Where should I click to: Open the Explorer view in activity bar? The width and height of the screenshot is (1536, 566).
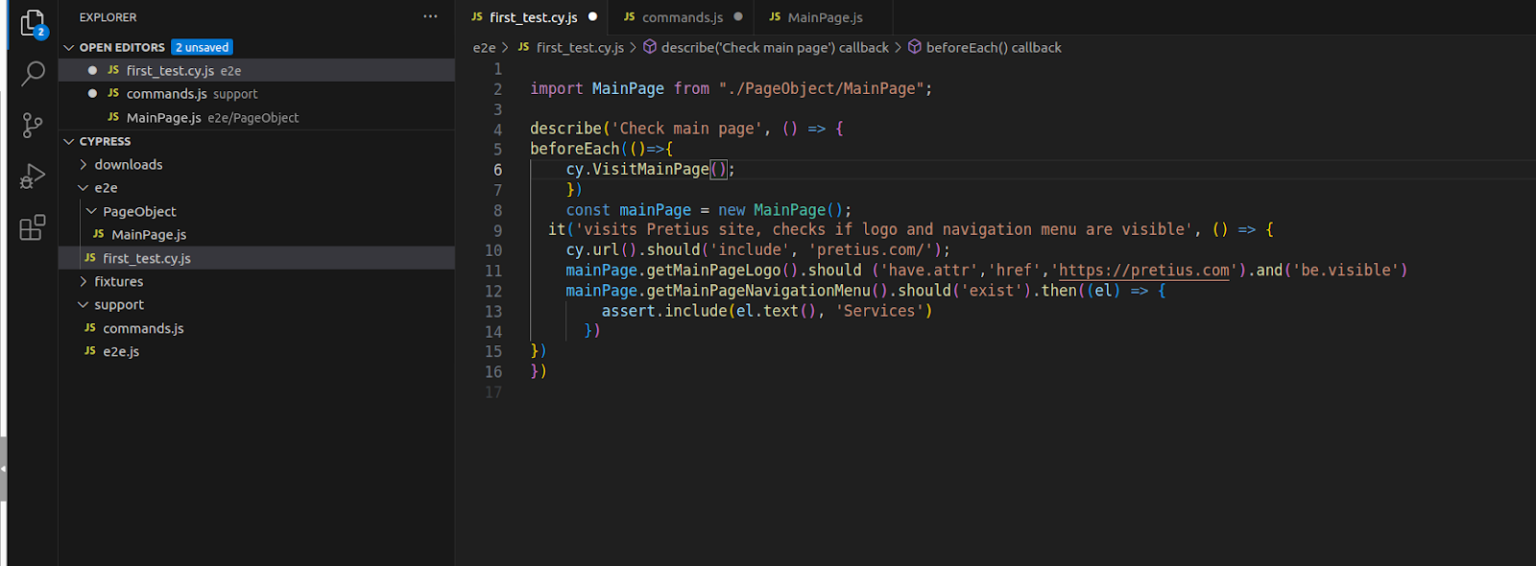pos(33,23)
